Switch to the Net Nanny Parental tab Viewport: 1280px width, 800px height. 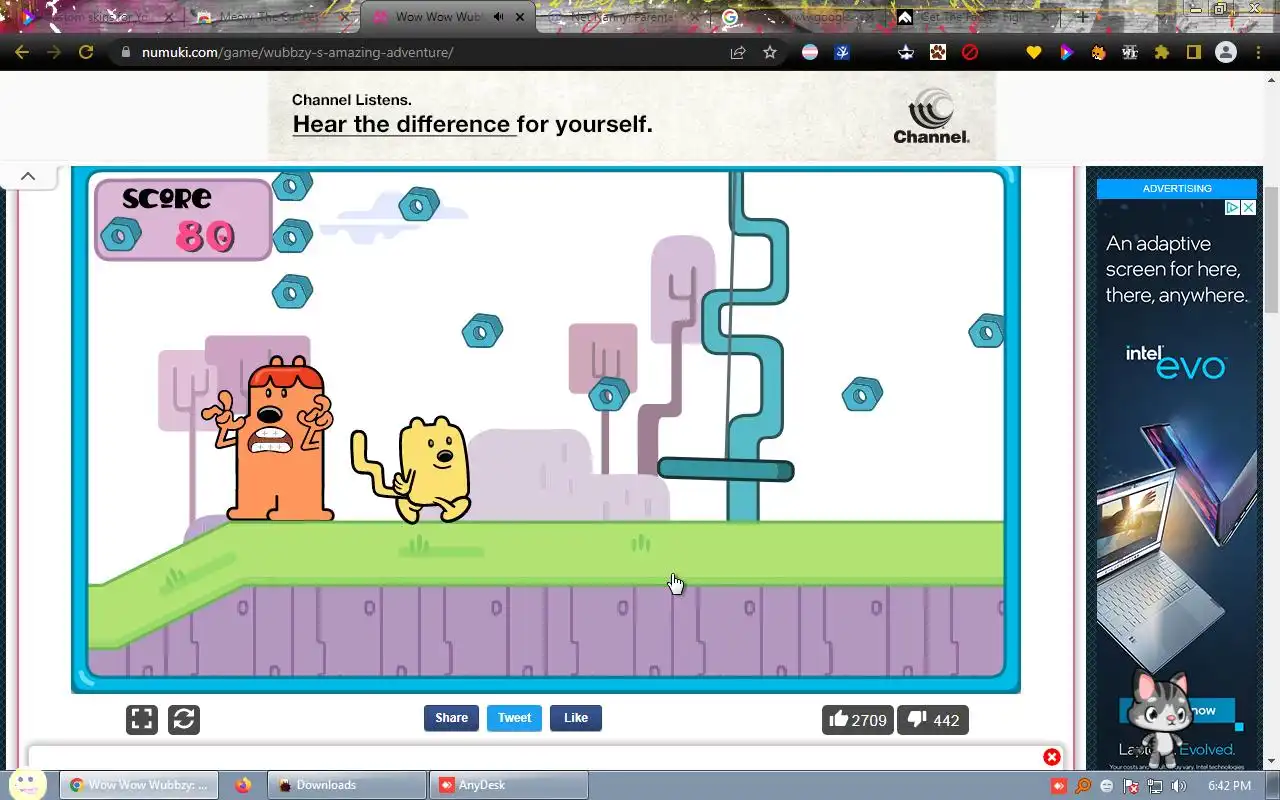621,17
